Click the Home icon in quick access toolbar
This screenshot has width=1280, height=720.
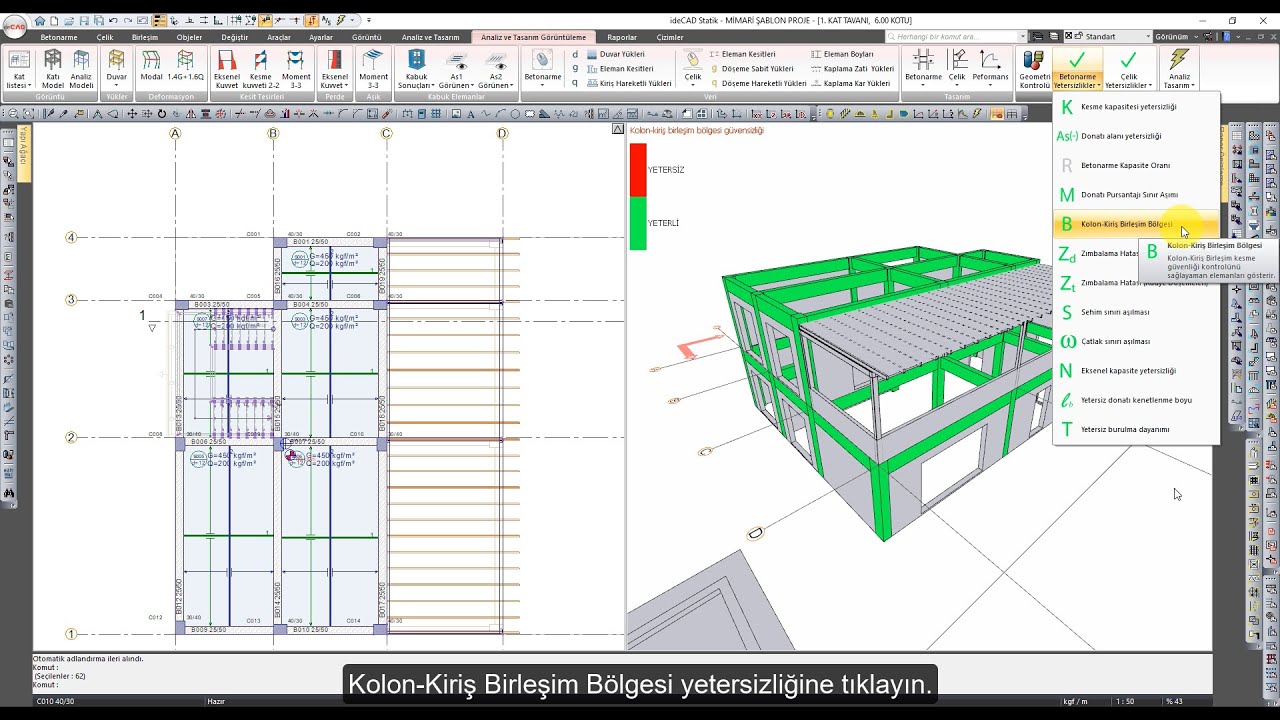(x=40, y=20)
